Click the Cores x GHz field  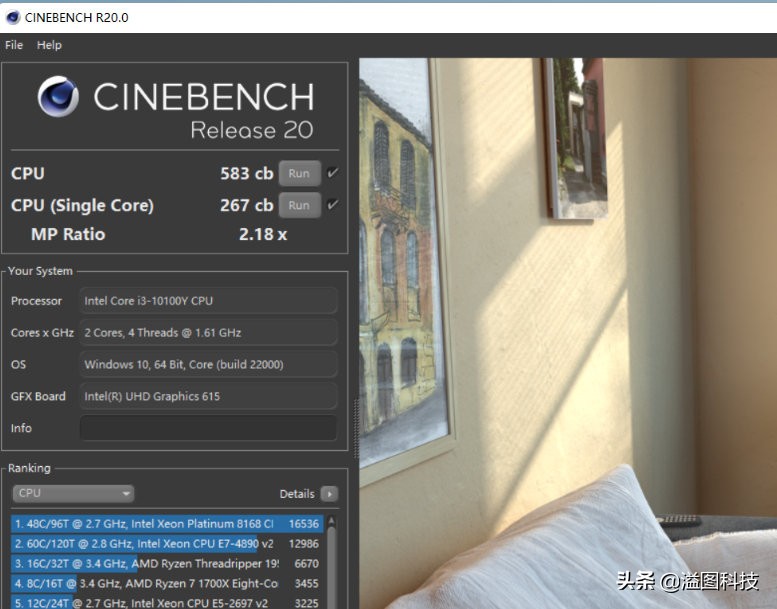pyautogui.click(x=209, y=332)
